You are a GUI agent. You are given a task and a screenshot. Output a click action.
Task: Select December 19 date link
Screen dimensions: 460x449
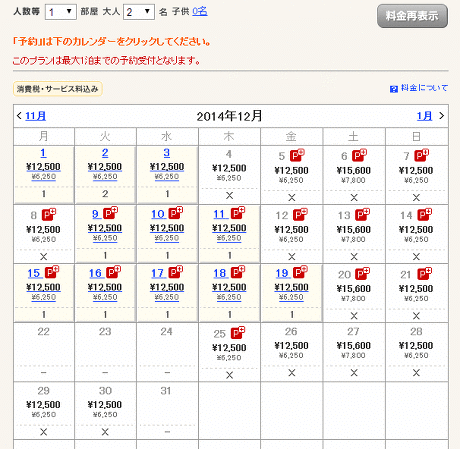(282, 273)
